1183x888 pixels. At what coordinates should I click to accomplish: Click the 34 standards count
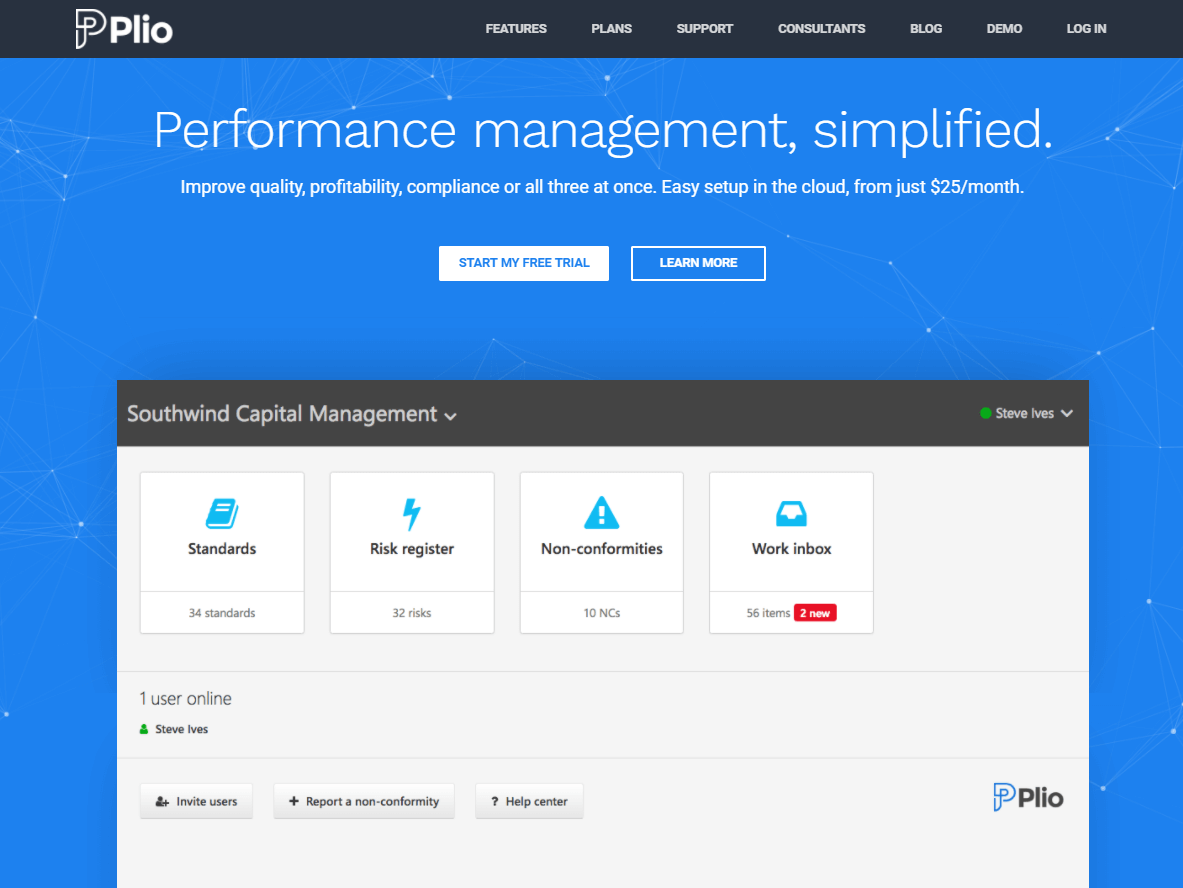pyautogui.click(x=222, y=613)
